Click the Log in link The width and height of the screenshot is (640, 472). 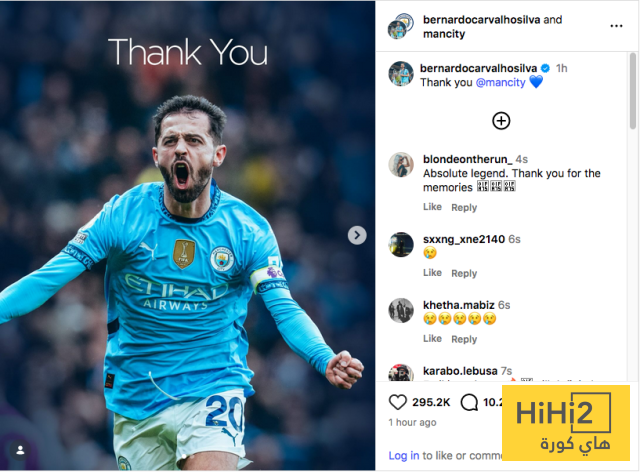pos(404,456)
